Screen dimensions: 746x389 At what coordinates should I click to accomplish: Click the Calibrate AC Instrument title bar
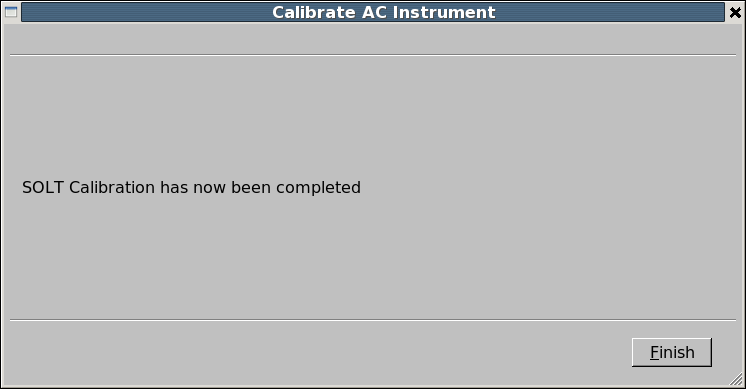[373, 12]
